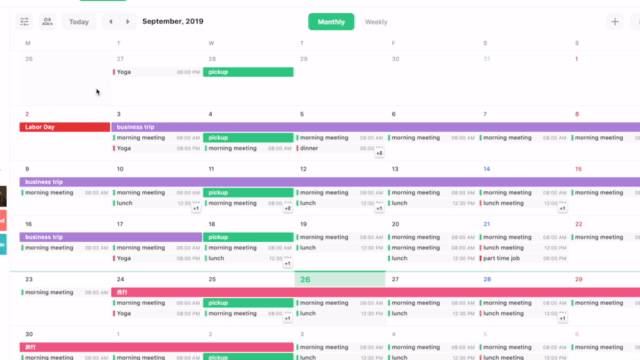Open the shared members people icon
This screenshot has width=640, height=360.
pyautogui.click(x=47, y=22)
